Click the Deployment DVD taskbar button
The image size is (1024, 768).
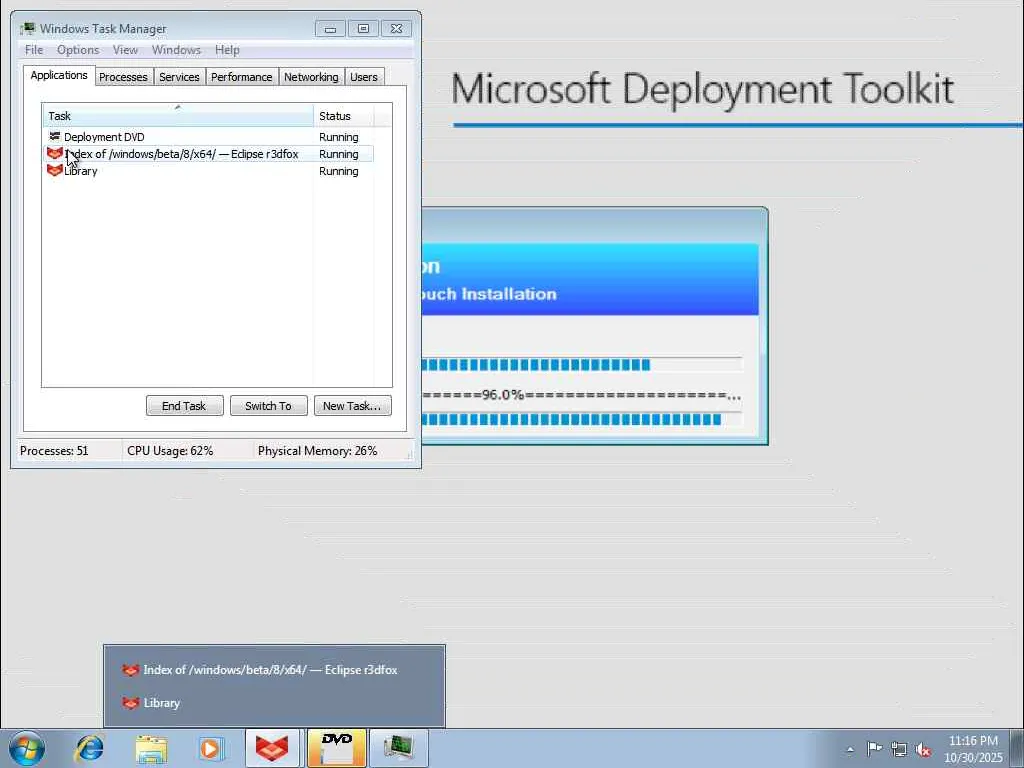336,748
